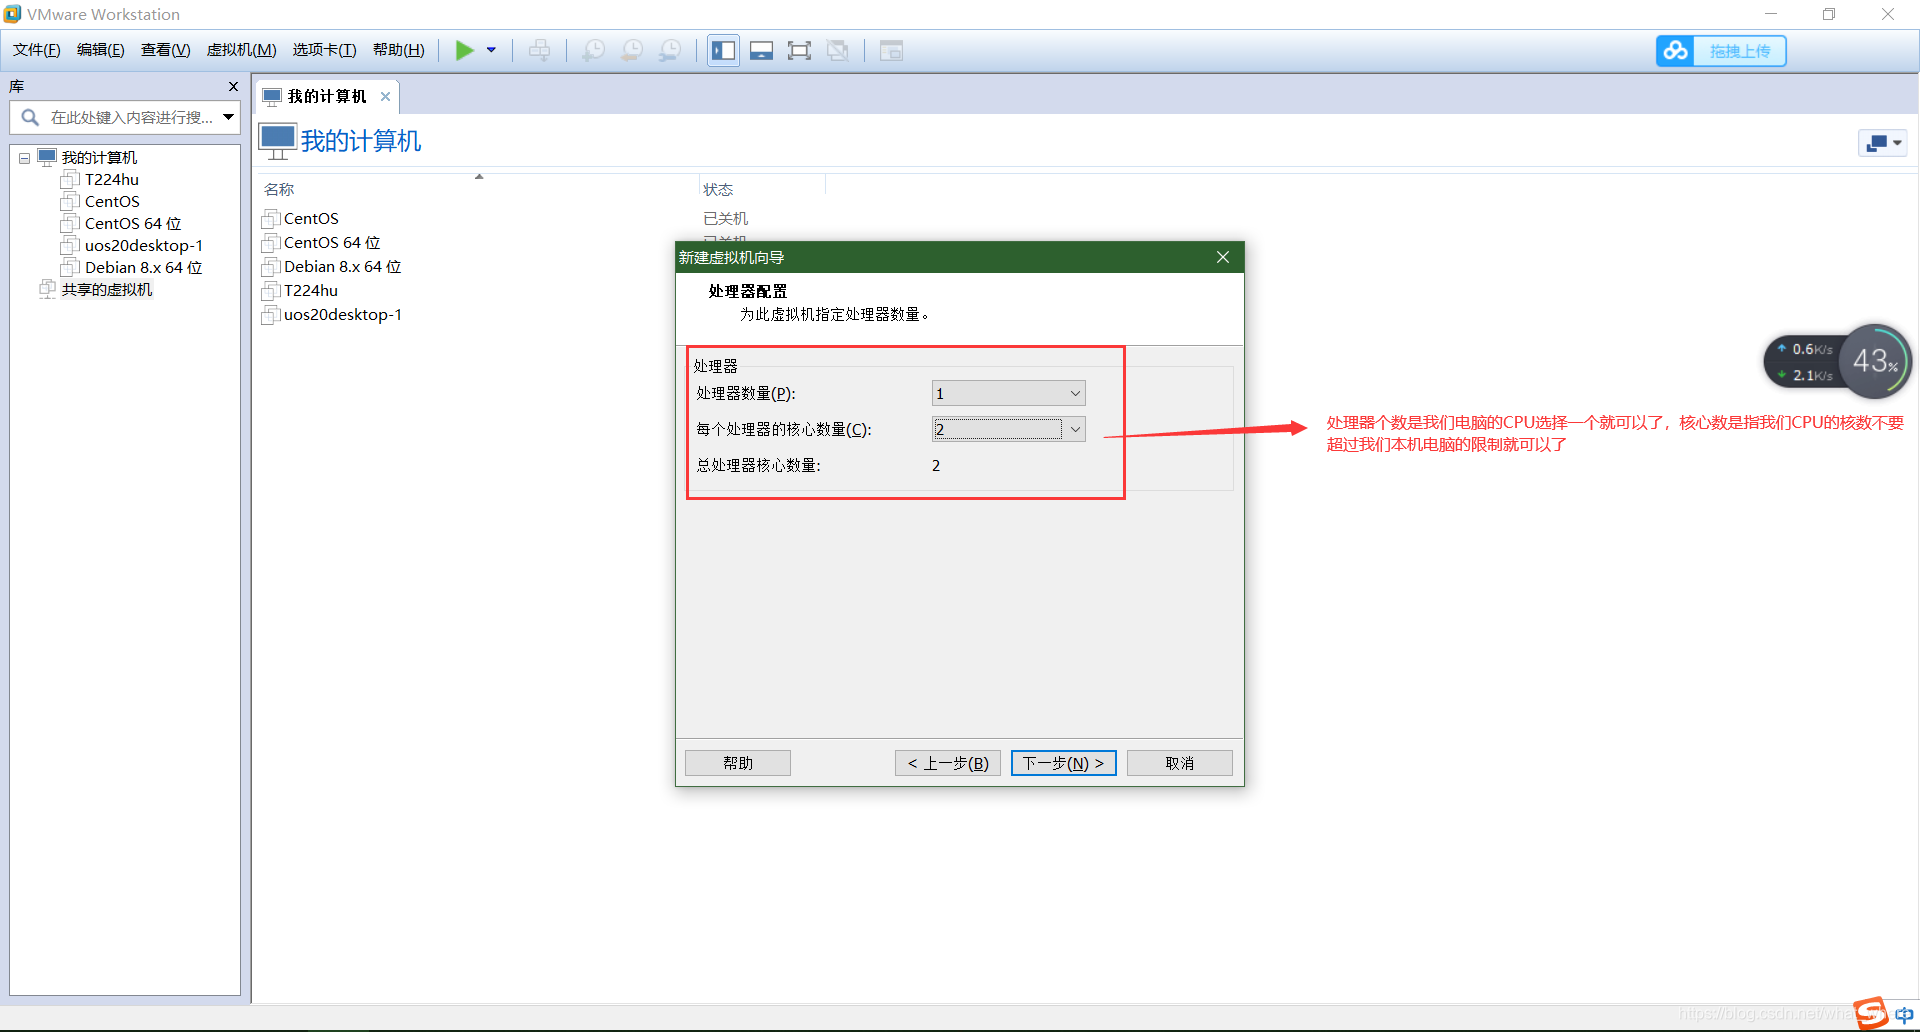The image size is (1920, 1032).
Task: Click the 已关机 status of CentOS
Action: point(725,219)
